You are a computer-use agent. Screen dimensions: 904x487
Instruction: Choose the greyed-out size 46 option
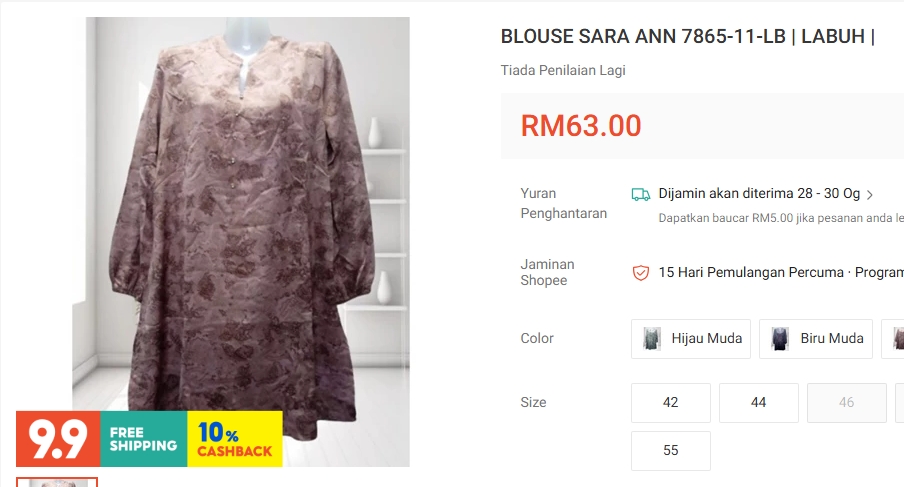pos(846,403)
